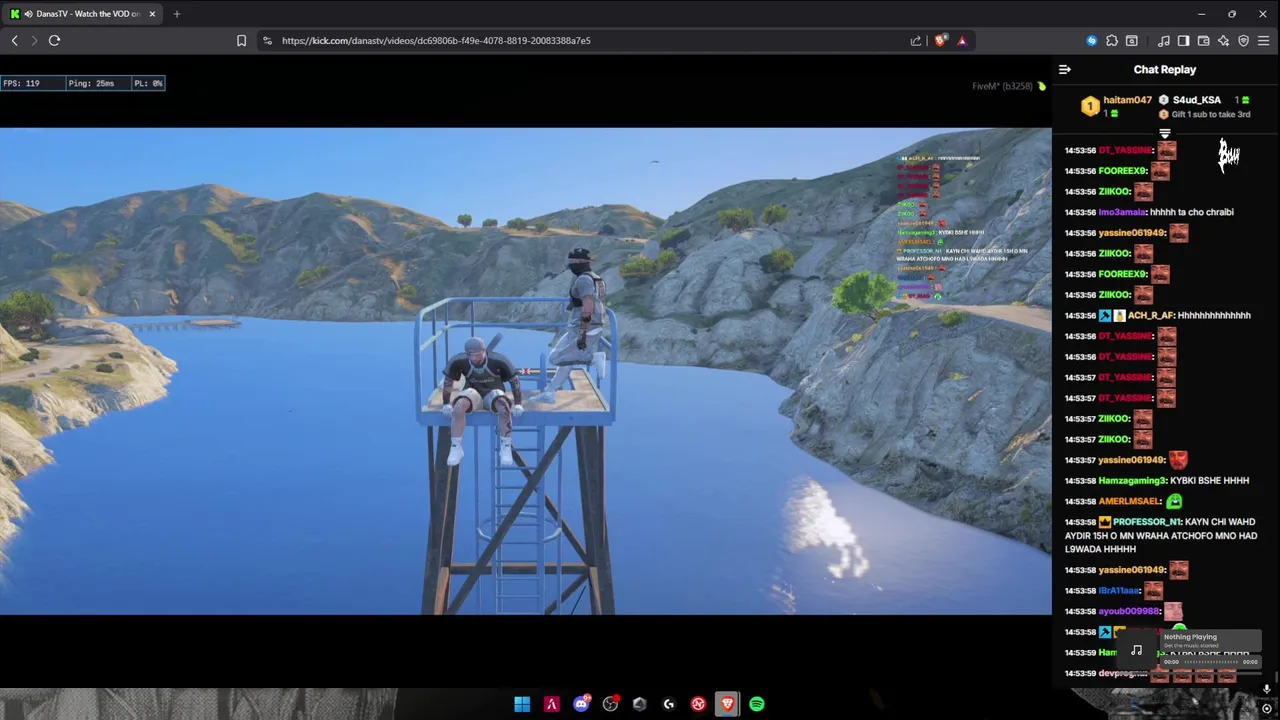The height and width of the screenshot is (720, 1280).
Task: Open ayoub009988 username in chat
Action: [x=1128, y=611]
